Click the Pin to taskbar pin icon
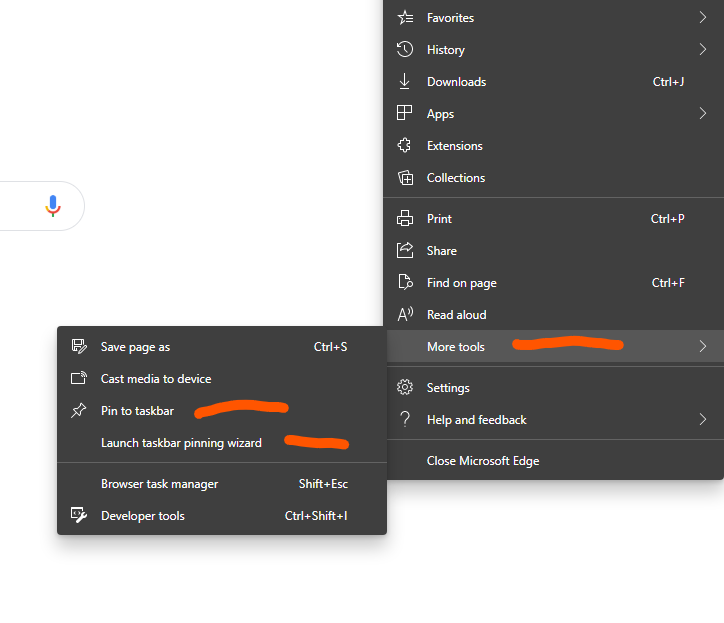The image size is (724, 623). click(79, 410)
